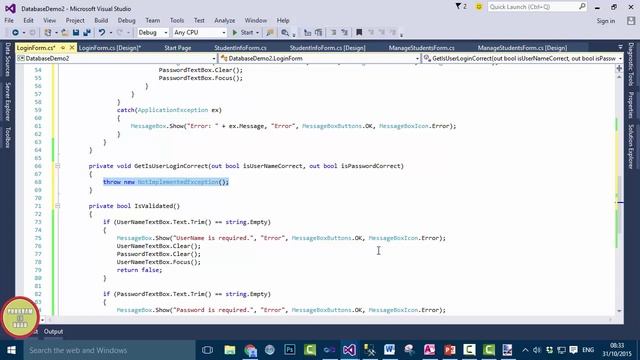Open File Explorer from the taskbar

[230, 350]
